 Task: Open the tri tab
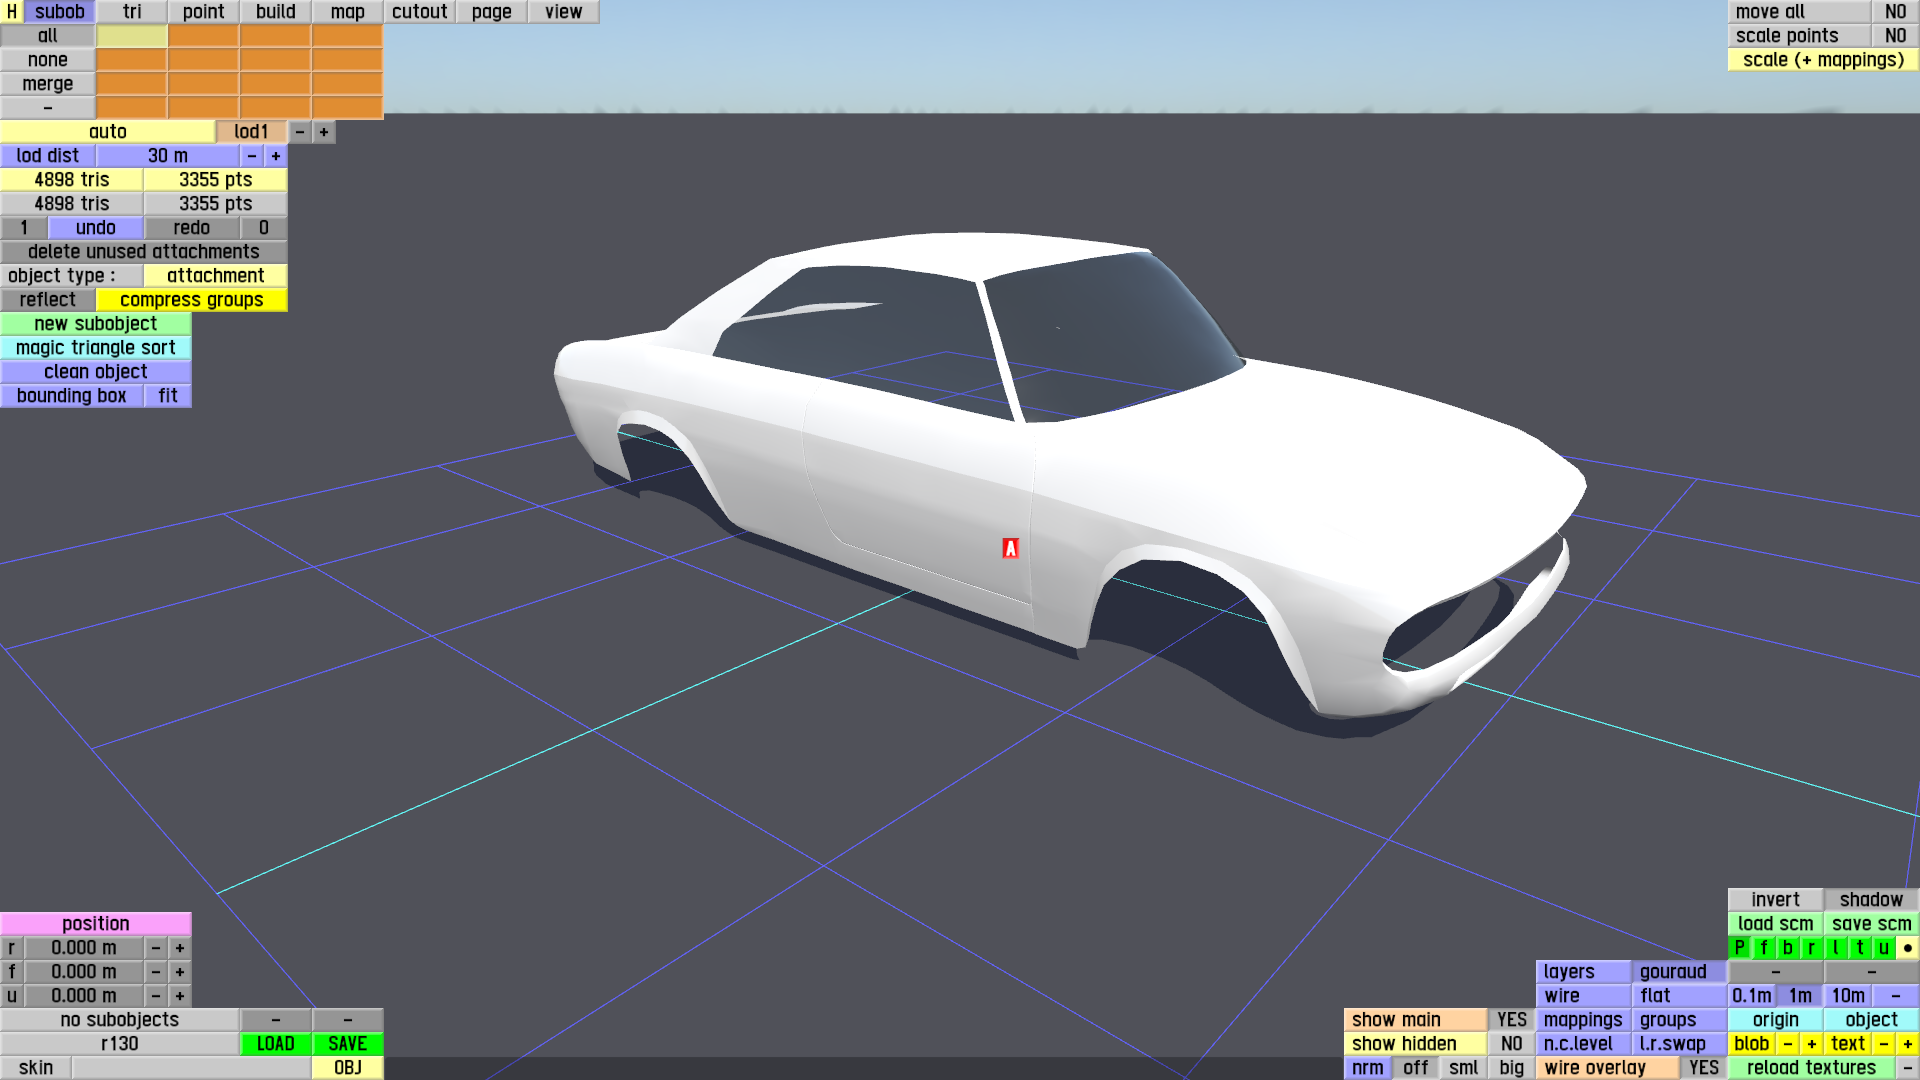(132, 12)
